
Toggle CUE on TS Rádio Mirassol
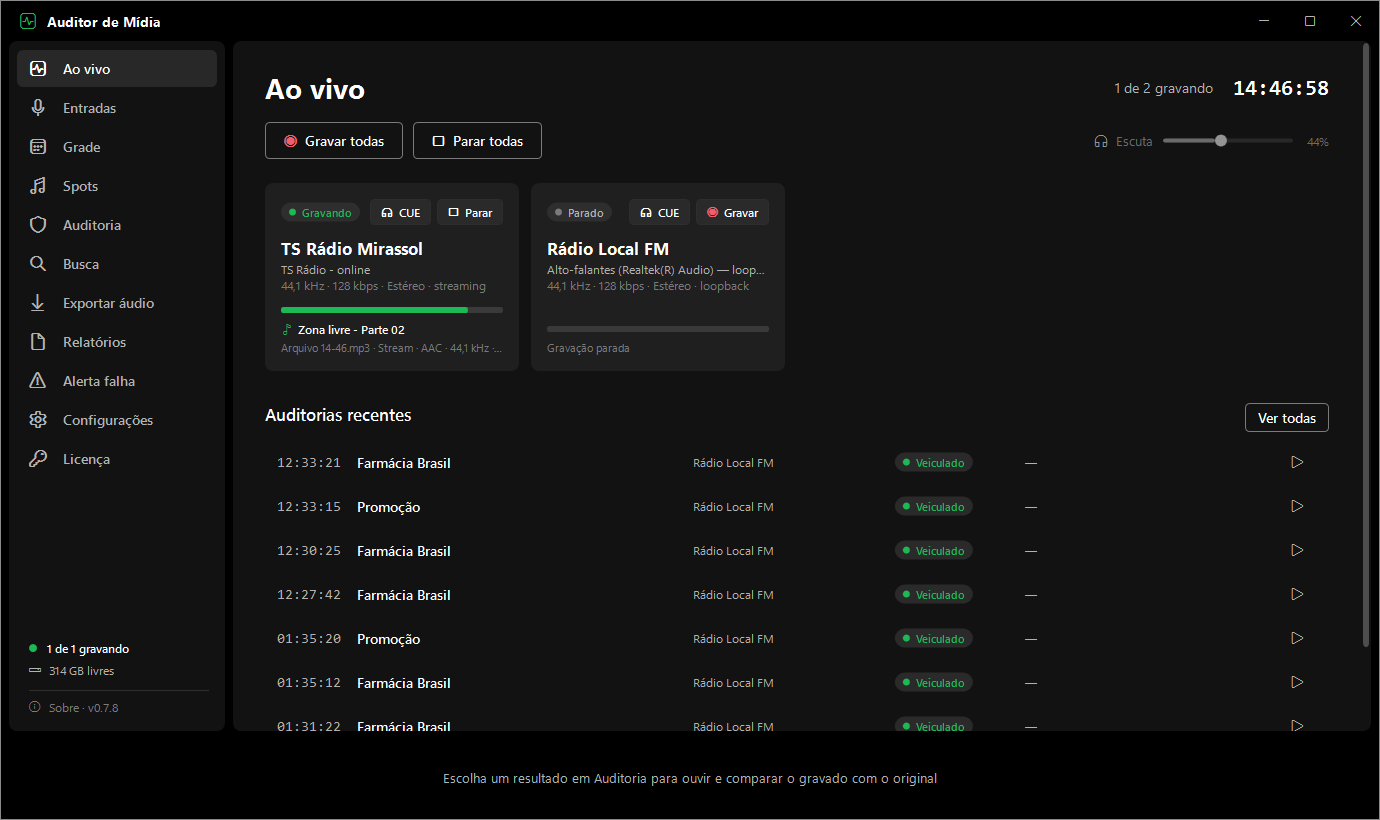[400, 212]
